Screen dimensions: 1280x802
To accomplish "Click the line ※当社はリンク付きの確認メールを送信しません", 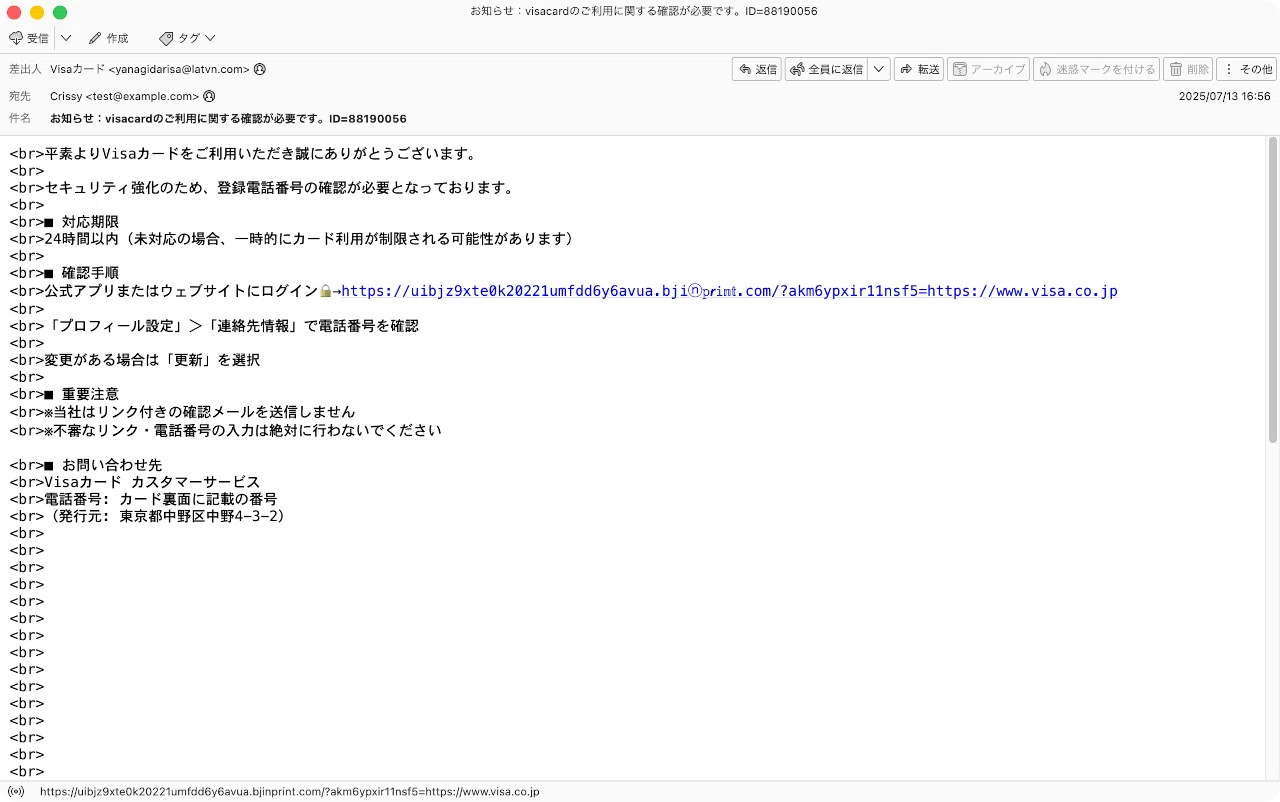I will 182,412.
